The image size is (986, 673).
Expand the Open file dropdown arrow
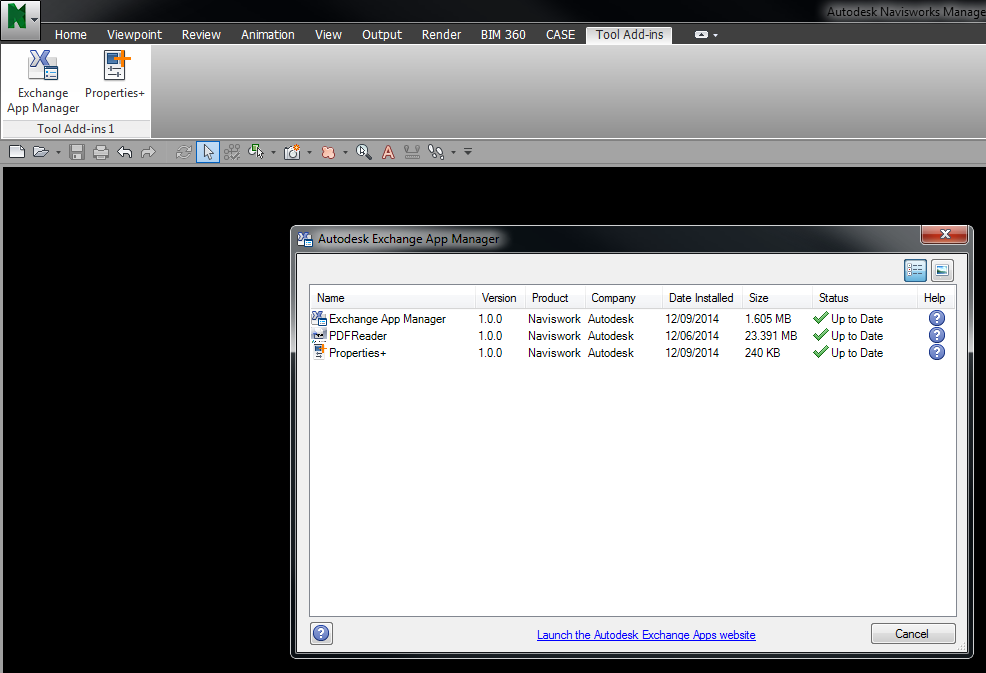pos(57,151)
